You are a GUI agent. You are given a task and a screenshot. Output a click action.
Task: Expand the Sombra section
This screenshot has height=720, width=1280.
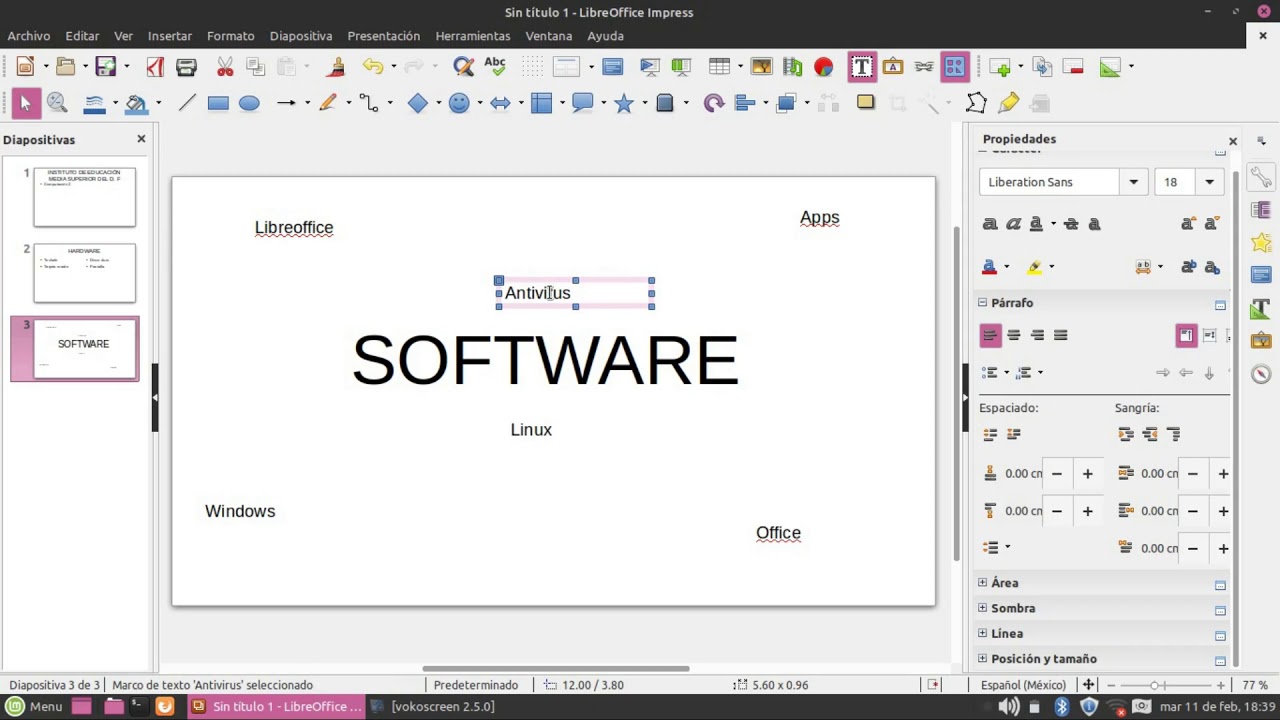coord(982,608)
